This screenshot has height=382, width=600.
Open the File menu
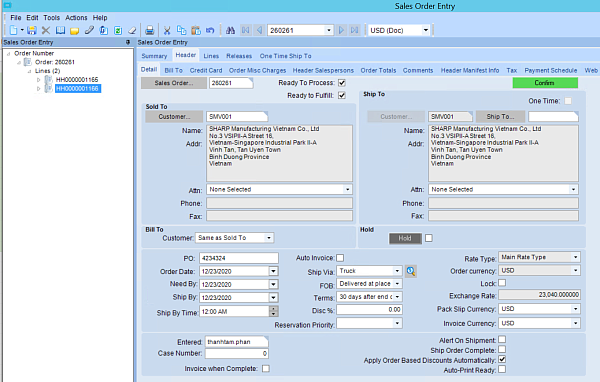16,18
